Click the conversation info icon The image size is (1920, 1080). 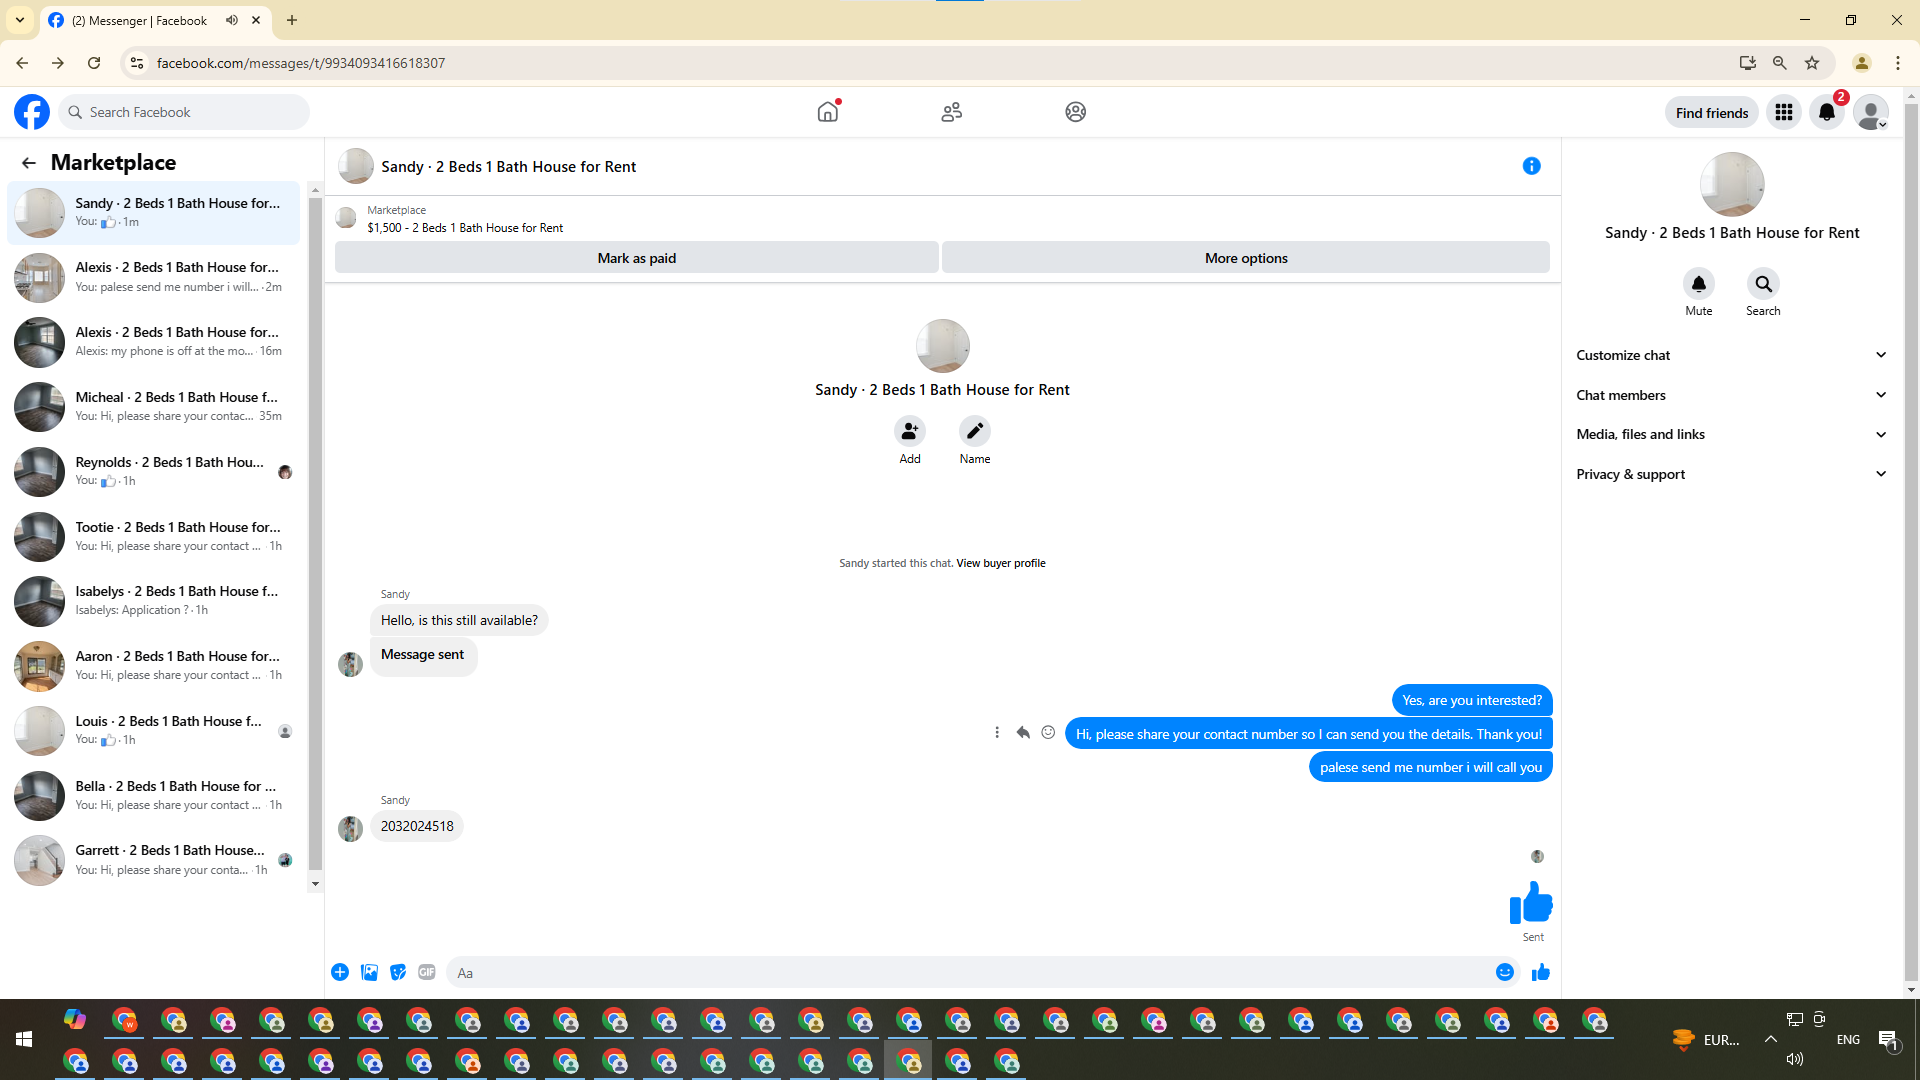(1531, 166)
